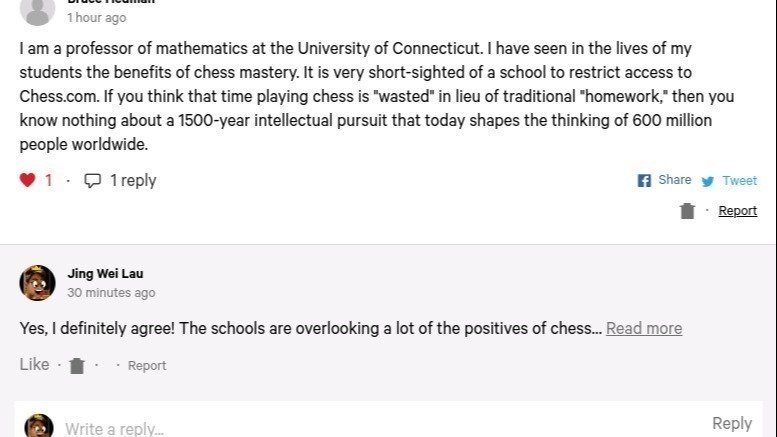The height and width of the screenshot is (437, 777).
Task: Expand the 1 reply thread
Action: coord(132,181)
